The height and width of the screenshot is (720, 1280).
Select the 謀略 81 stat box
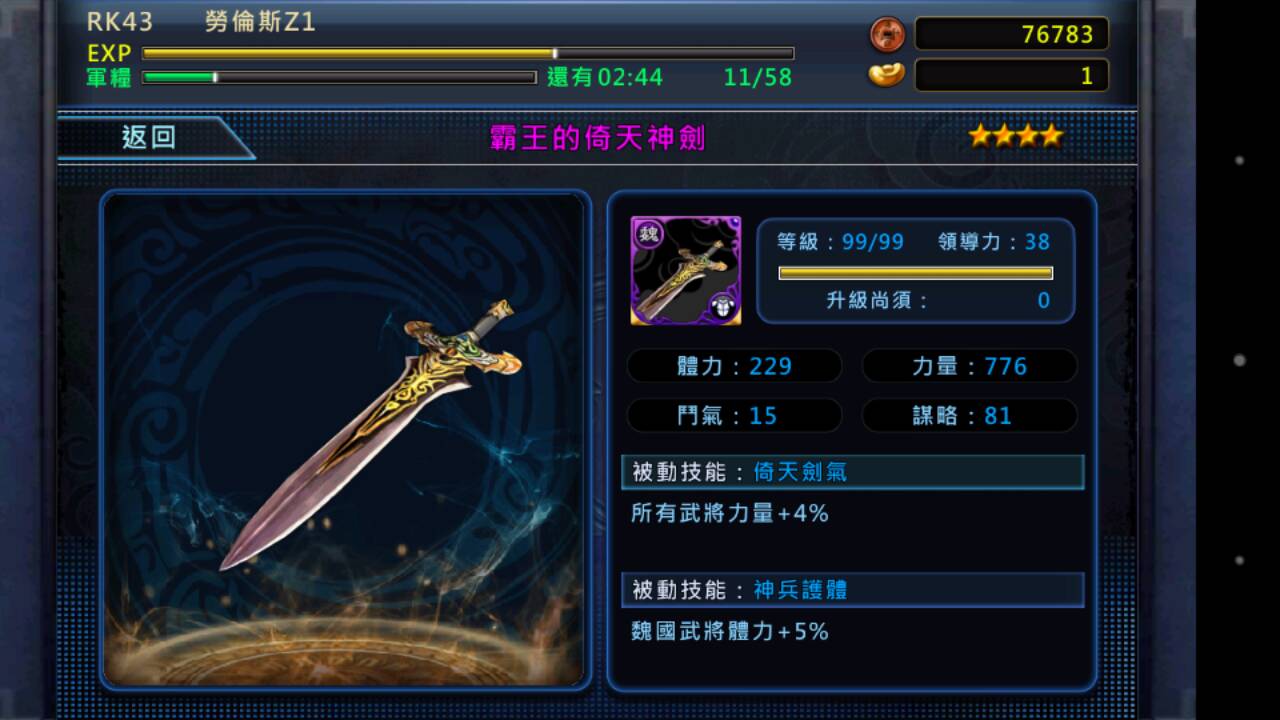coord(969,415)
